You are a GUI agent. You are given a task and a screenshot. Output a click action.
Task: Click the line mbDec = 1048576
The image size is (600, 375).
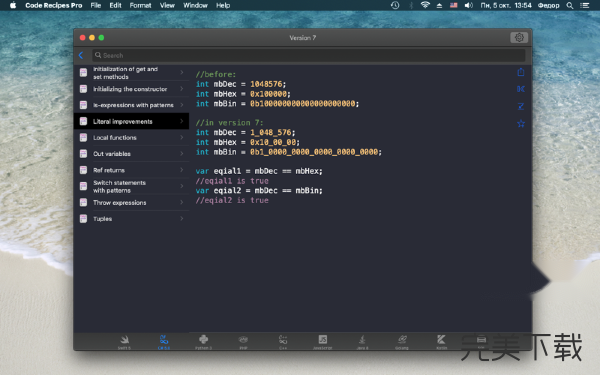click(241, 84)
